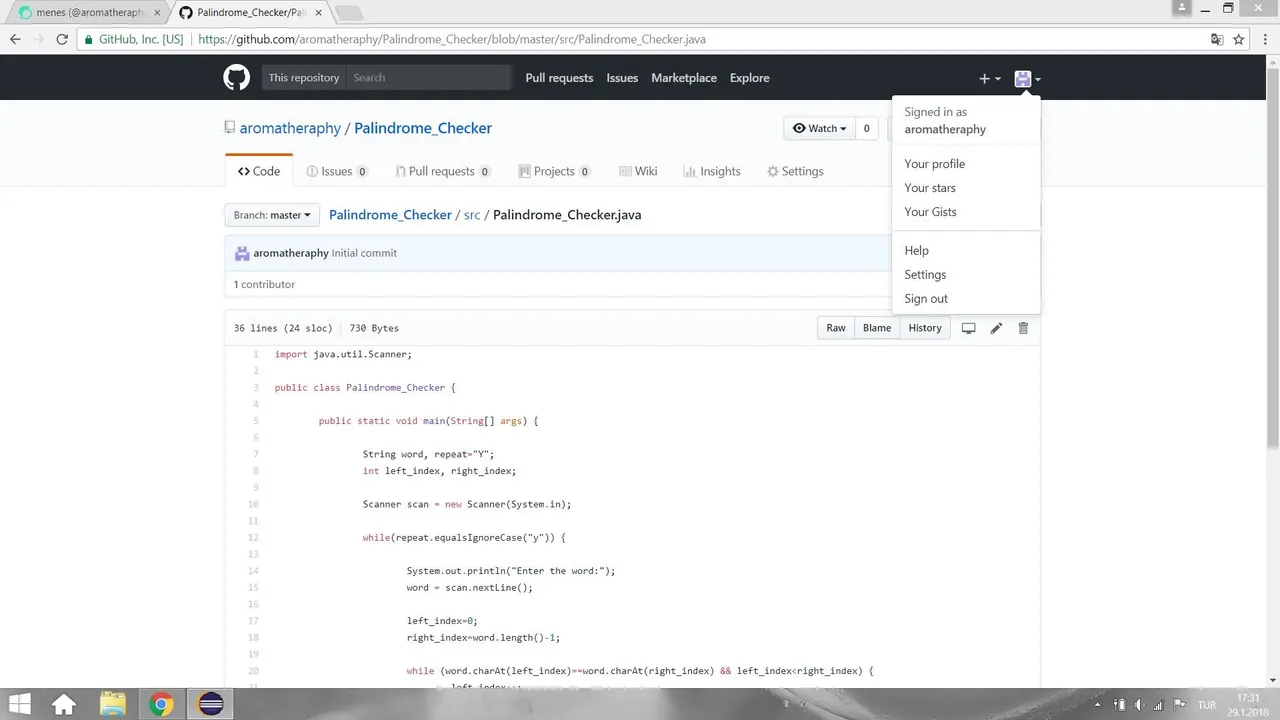Click line number 1 in code view
The height and width of the screenshot is (720, 1280).
[255, 354]
